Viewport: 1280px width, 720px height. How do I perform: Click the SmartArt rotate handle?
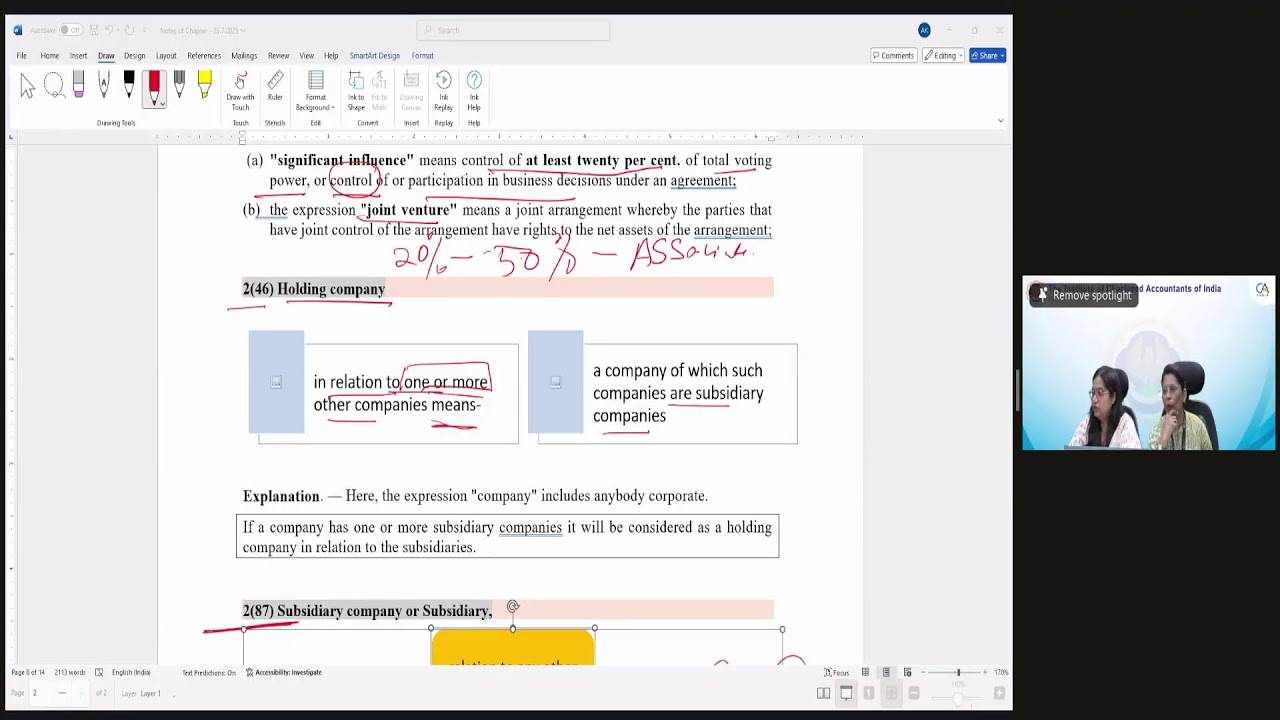(x=513, y=606)
